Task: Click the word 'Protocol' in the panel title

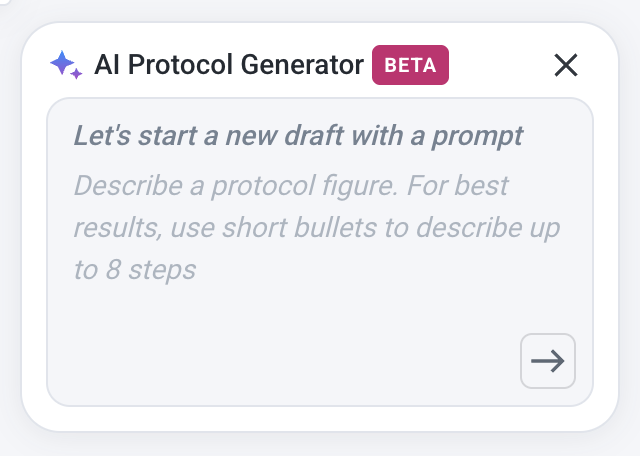Action: pyautogui.click(x=180, y=65)
